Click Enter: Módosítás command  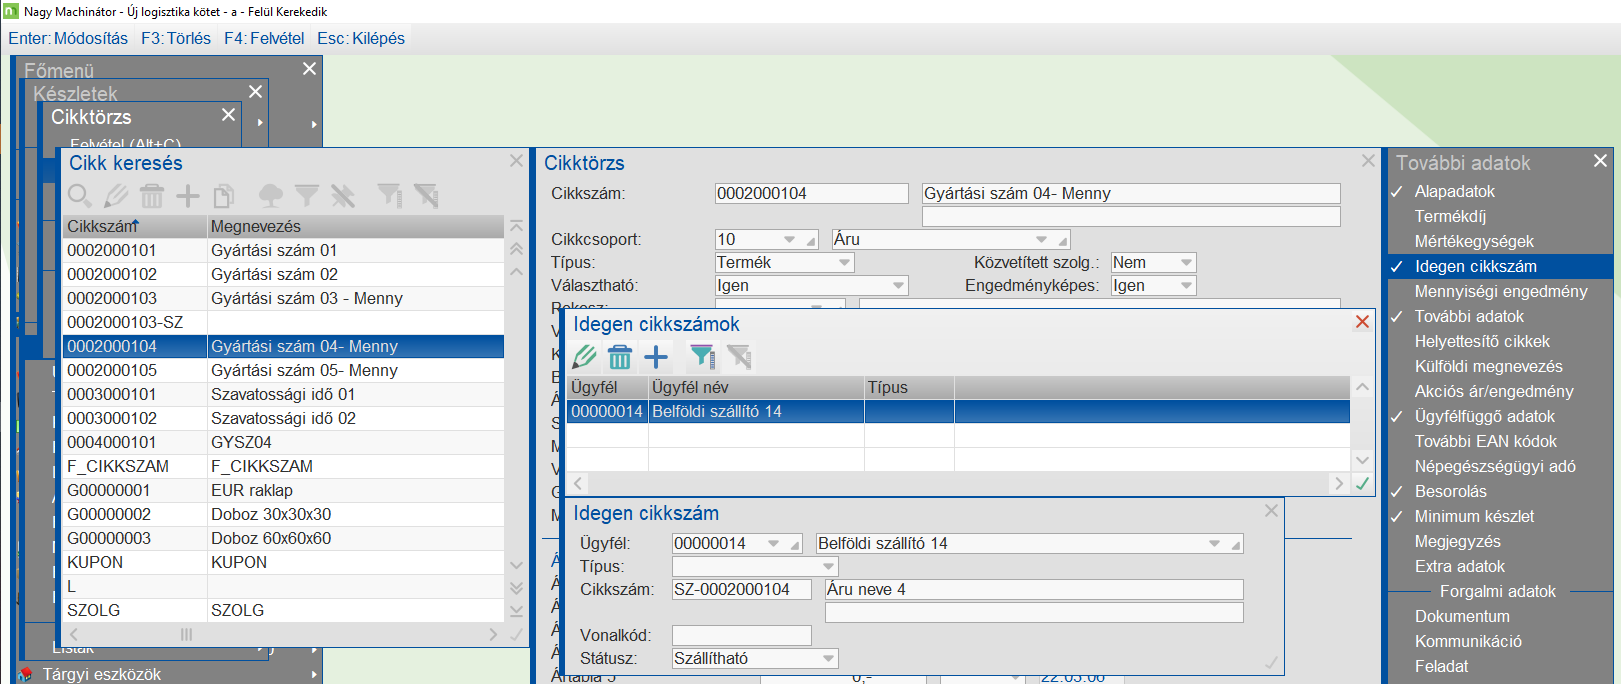point(68,38)
